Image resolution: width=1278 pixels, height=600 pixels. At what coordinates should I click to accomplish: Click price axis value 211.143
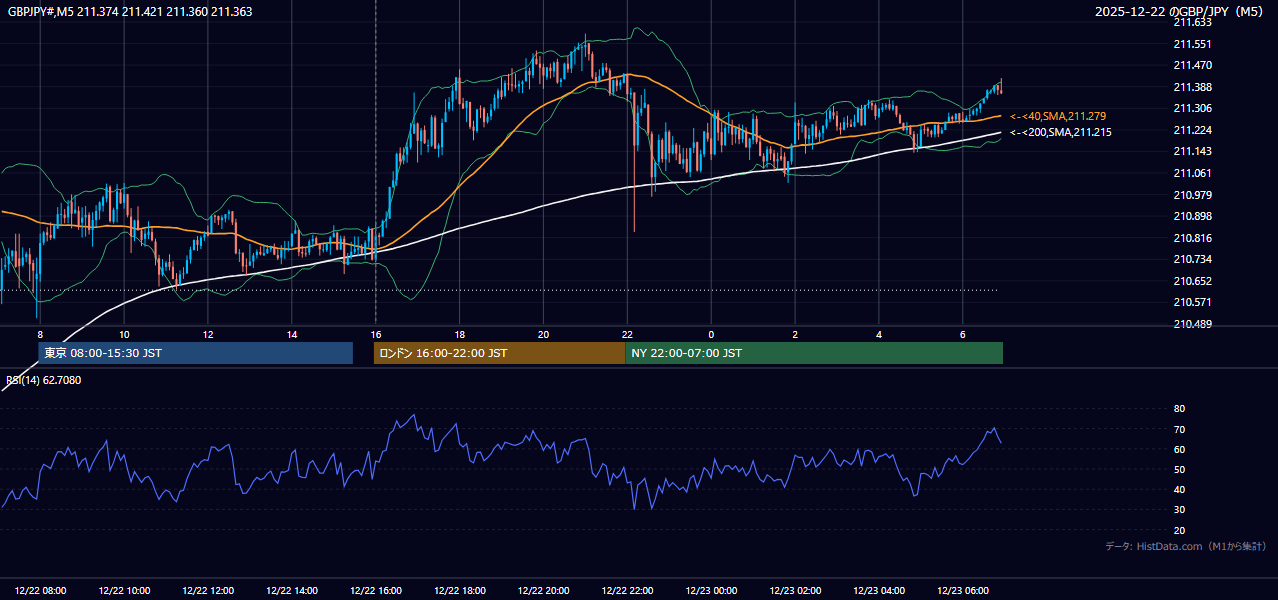[x=1192, y=151]
